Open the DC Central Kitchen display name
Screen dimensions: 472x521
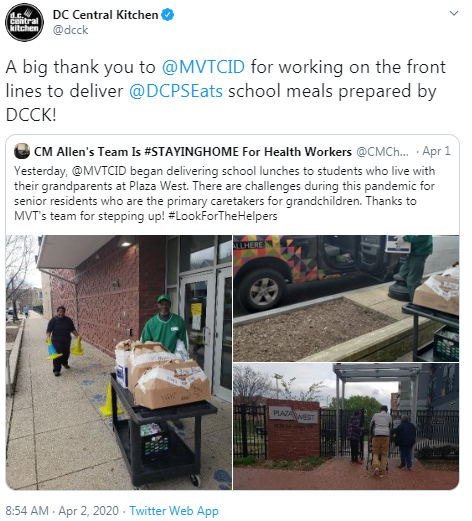pyautogui.click(x=105, y=15)
